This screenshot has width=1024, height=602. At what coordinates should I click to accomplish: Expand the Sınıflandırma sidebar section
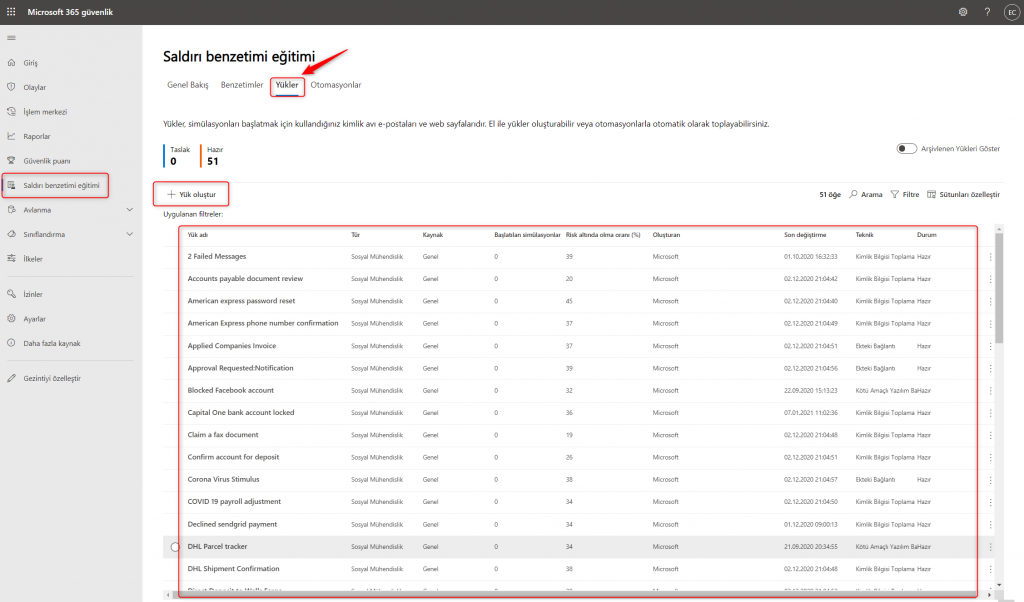coord(130,234)
